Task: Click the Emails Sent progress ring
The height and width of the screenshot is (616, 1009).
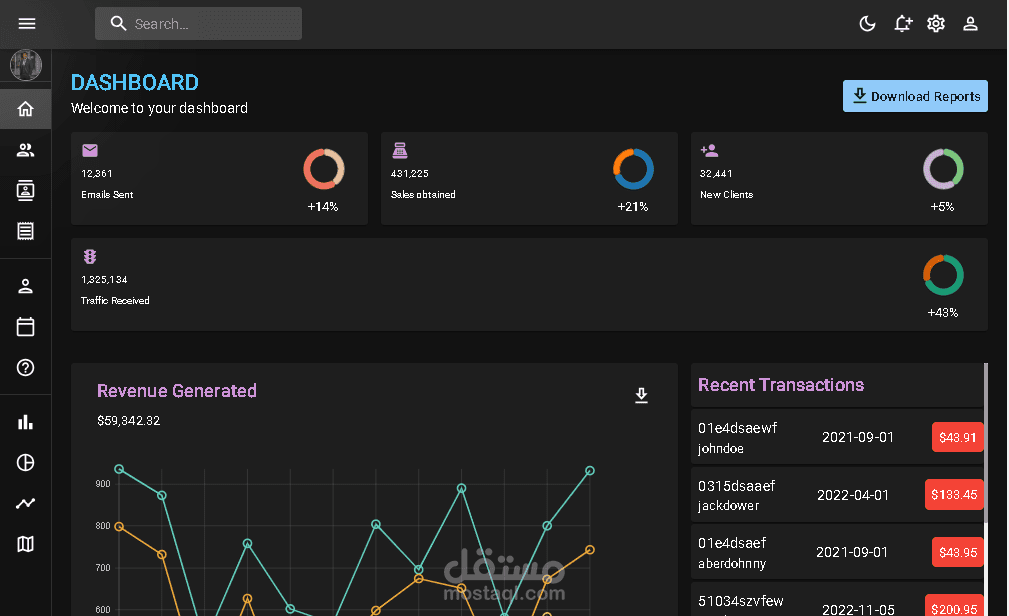Action: pos(324,169)
